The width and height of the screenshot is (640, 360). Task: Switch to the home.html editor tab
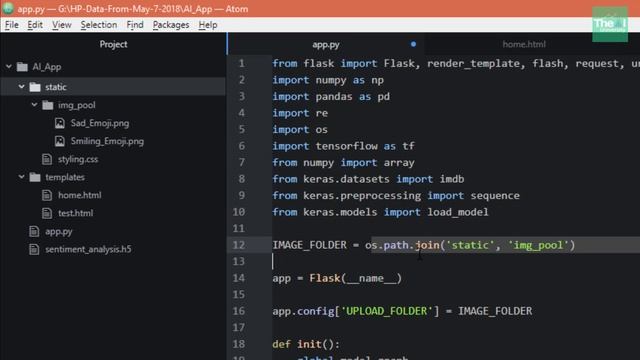tap(524, 44)
